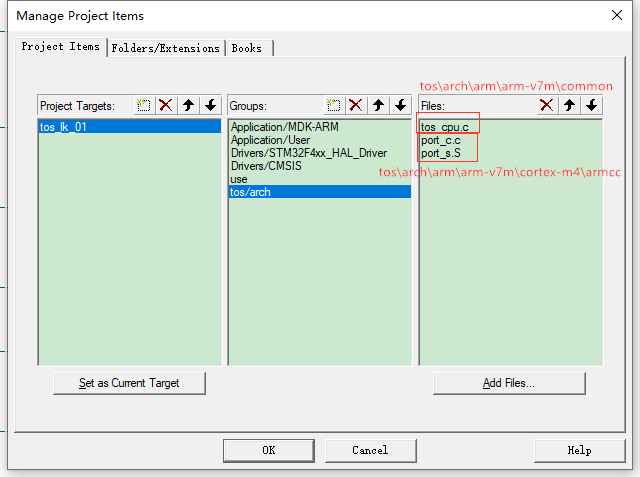Delete the selected group
Viewport: 640px width, 477px height.
(x=356, y=105)
